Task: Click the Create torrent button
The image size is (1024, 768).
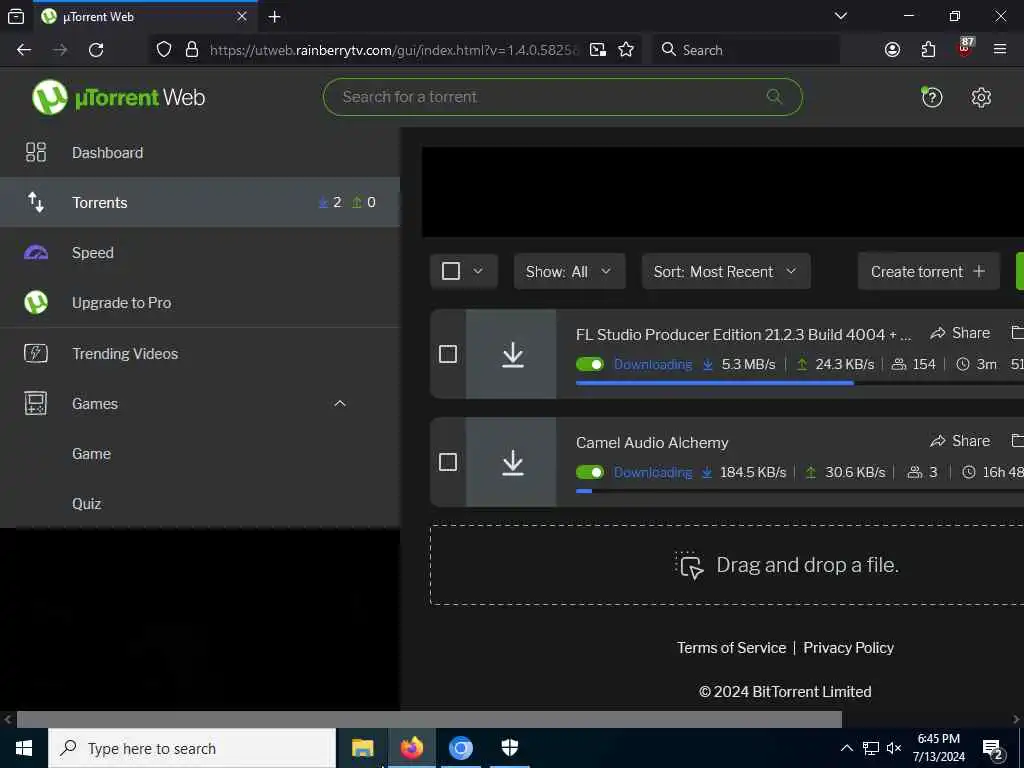Action: pyautogui.click(x=928, y=271)
